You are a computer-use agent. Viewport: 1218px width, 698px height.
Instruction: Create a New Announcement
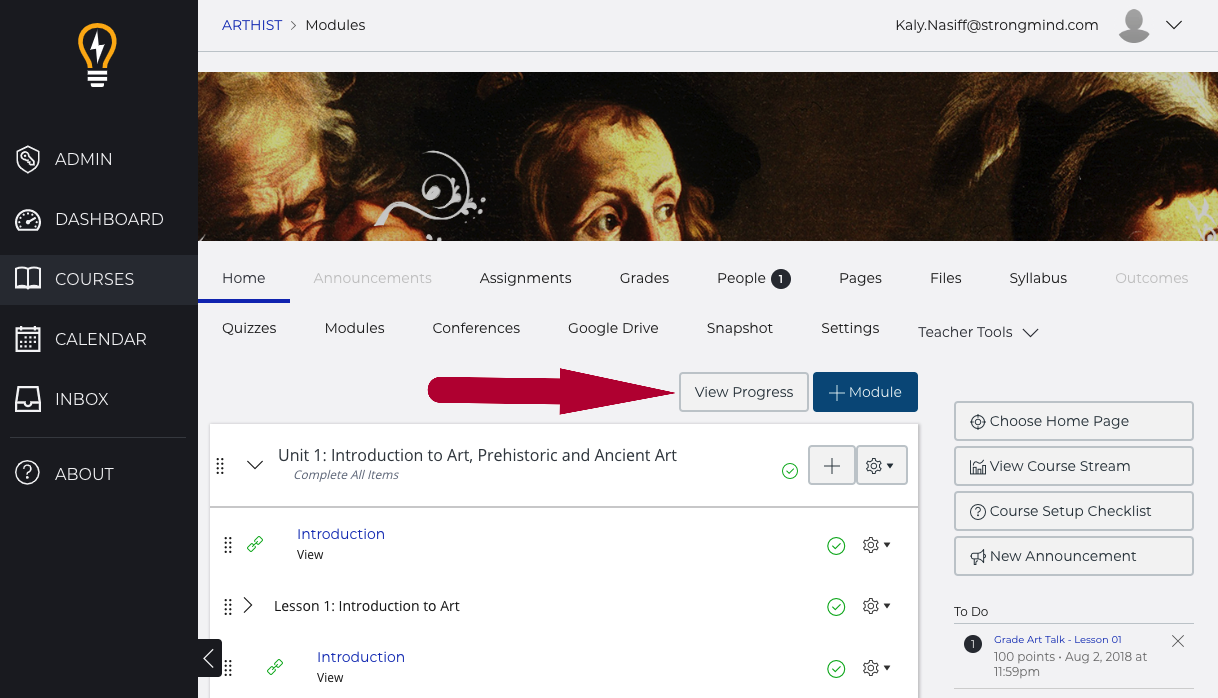(1074, 556)
